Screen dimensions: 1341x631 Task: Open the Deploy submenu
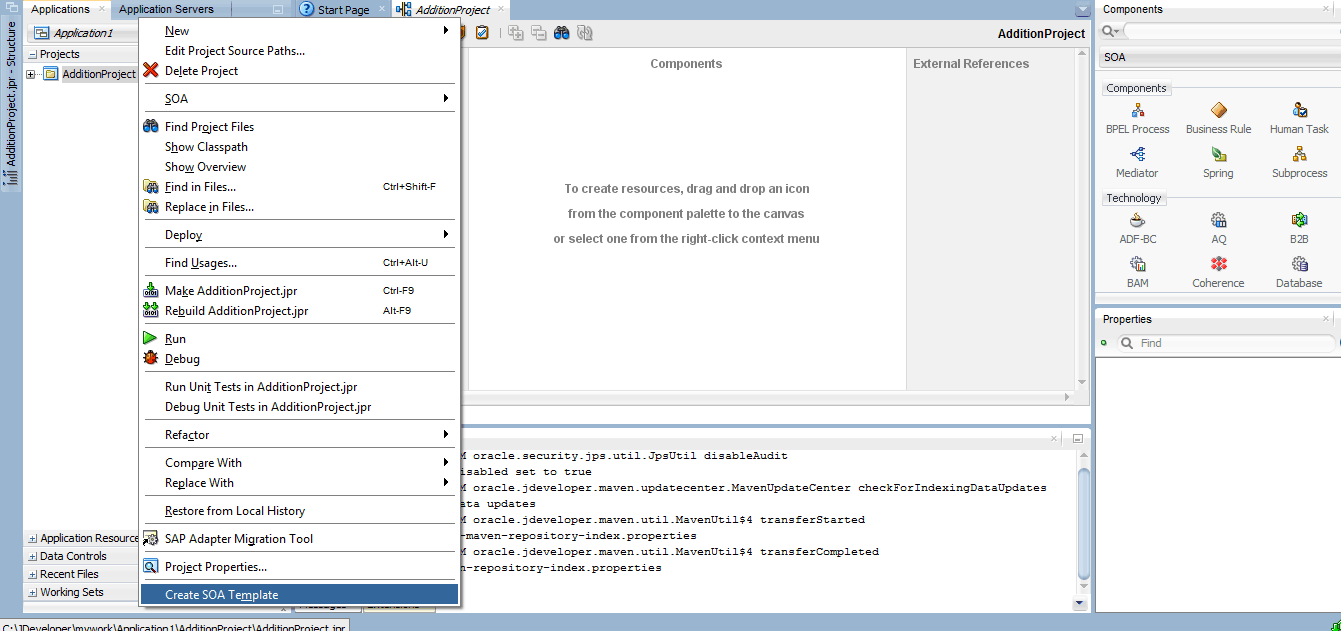(x=299, y=234)
